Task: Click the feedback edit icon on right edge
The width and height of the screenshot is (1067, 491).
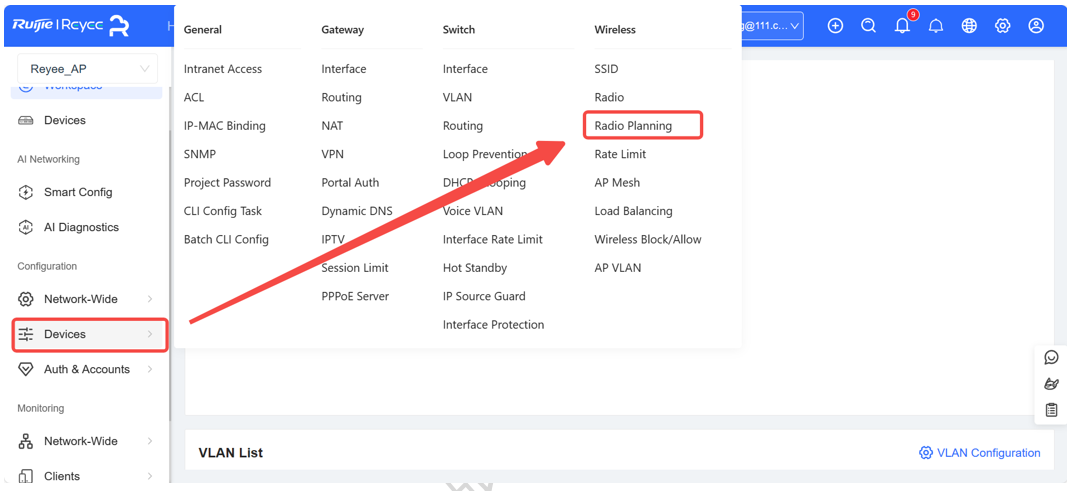Action: [1051, 384]
